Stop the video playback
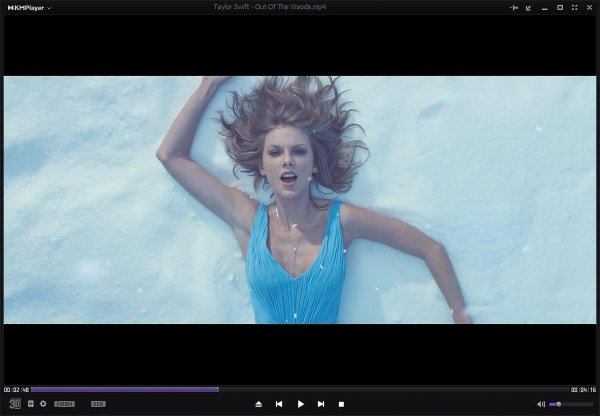This screenshot has height=416, width=600. (x=341, y=404)
